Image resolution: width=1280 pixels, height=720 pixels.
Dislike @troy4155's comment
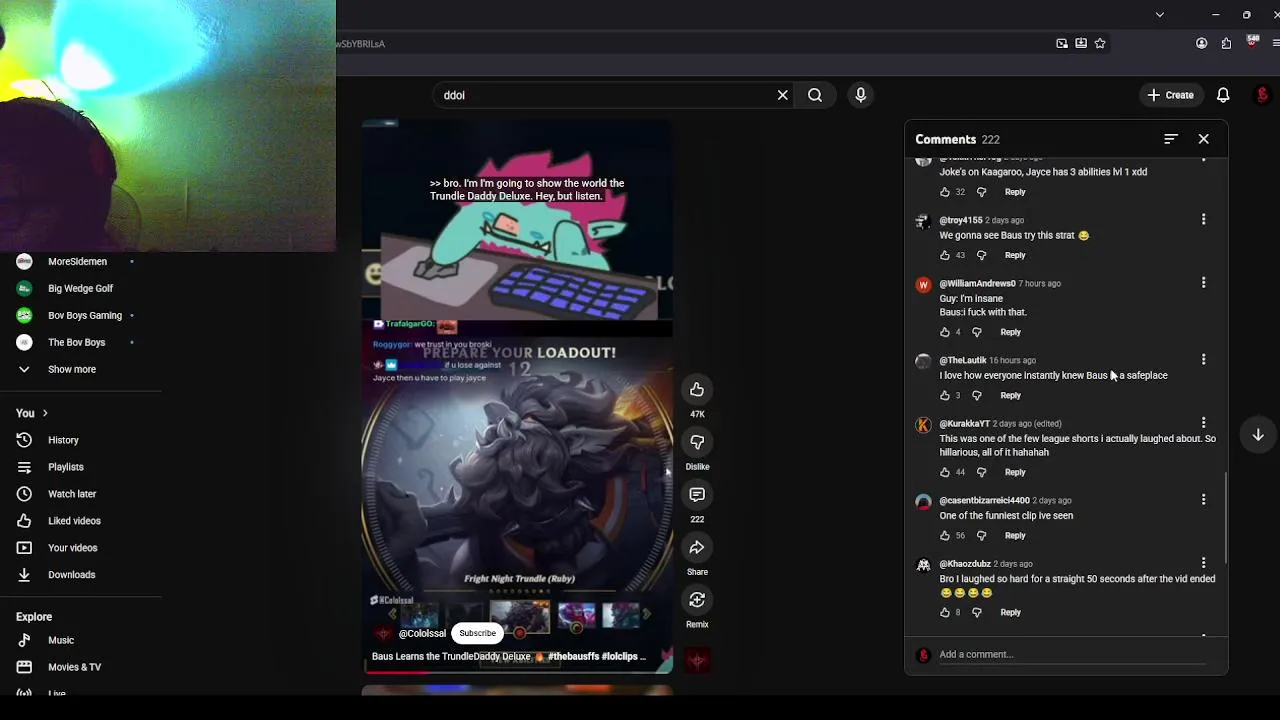click(981, 255)
